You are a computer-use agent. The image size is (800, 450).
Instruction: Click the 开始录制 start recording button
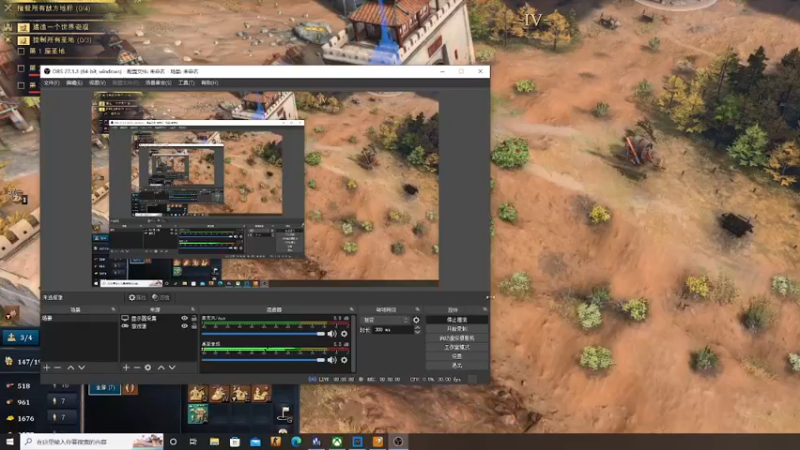(x=457, y=329)
